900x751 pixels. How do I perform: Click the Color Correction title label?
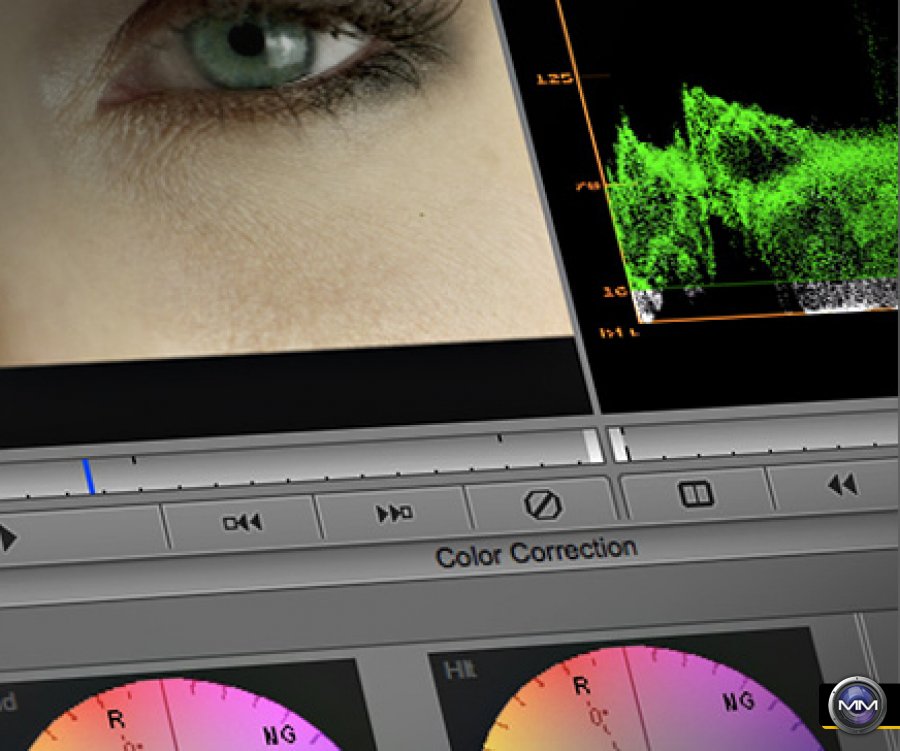point(536,552)
